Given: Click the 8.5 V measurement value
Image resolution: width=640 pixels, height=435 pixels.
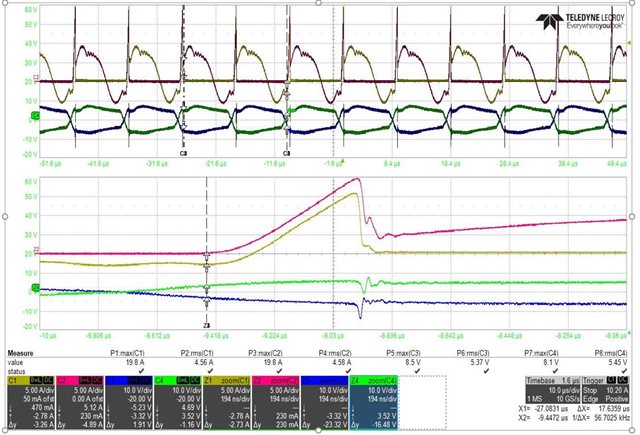Looking at the screenshot, I should [x=413, y=362].
